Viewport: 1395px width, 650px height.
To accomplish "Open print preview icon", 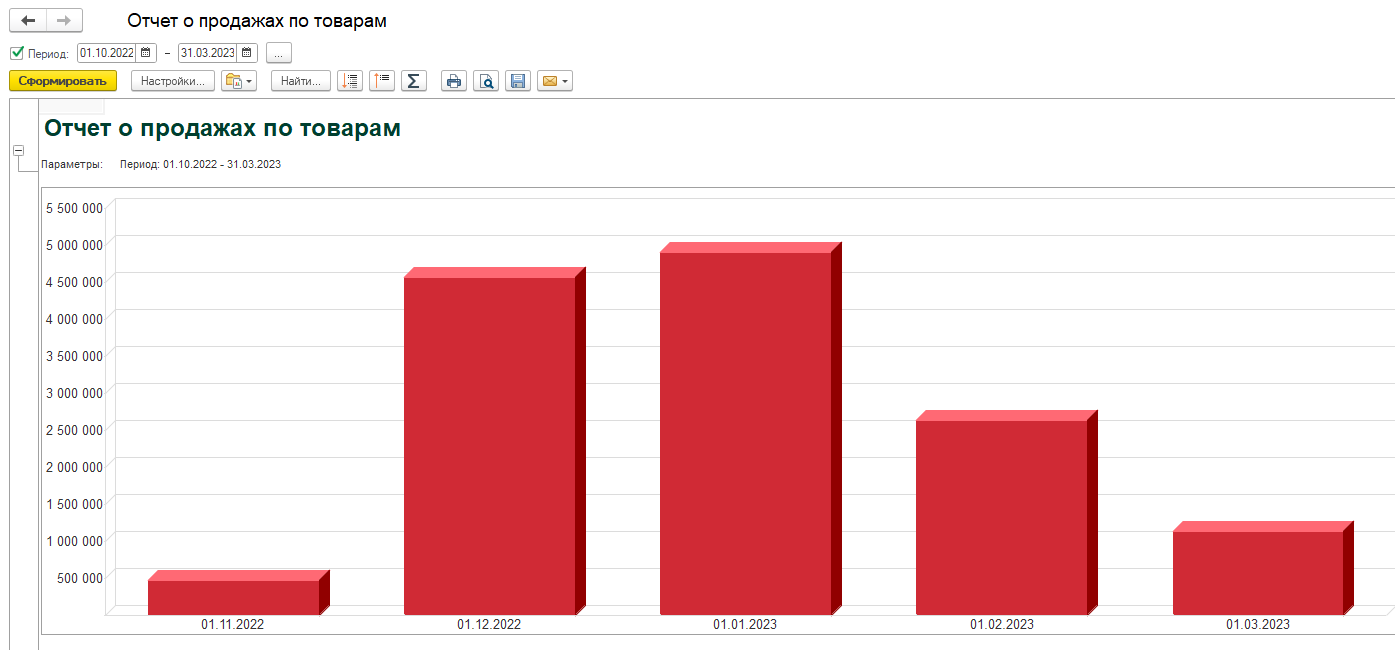I will [x=486, y=81].
